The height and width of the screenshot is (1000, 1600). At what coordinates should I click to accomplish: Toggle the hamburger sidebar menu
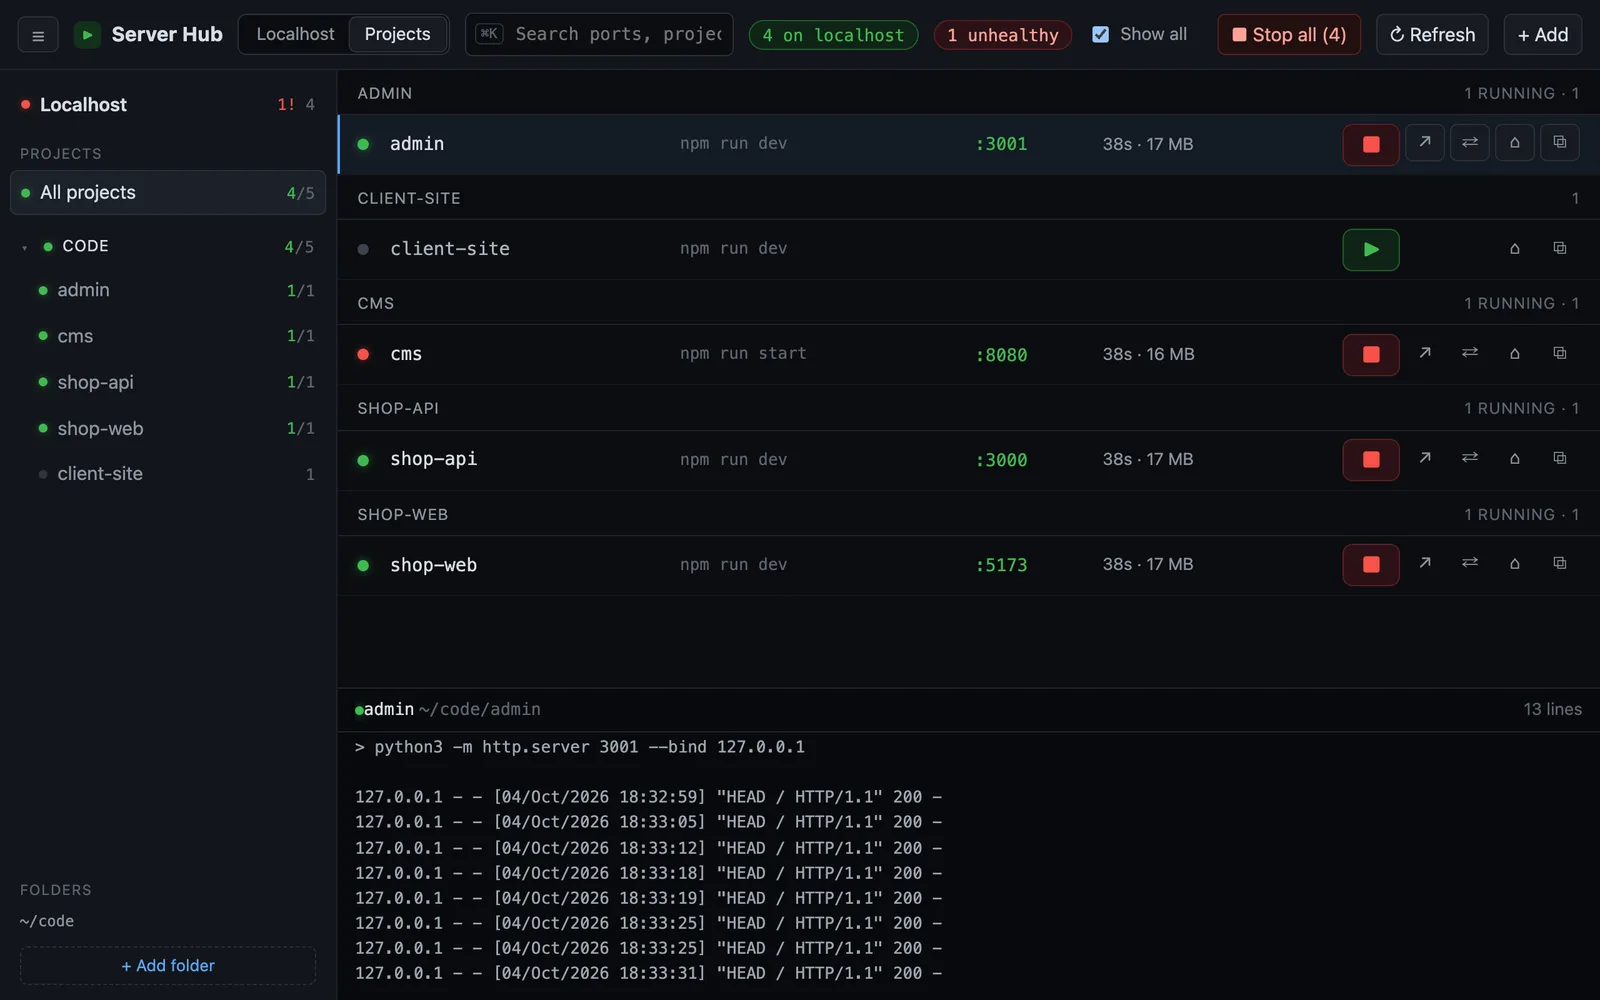click(38, 35)
